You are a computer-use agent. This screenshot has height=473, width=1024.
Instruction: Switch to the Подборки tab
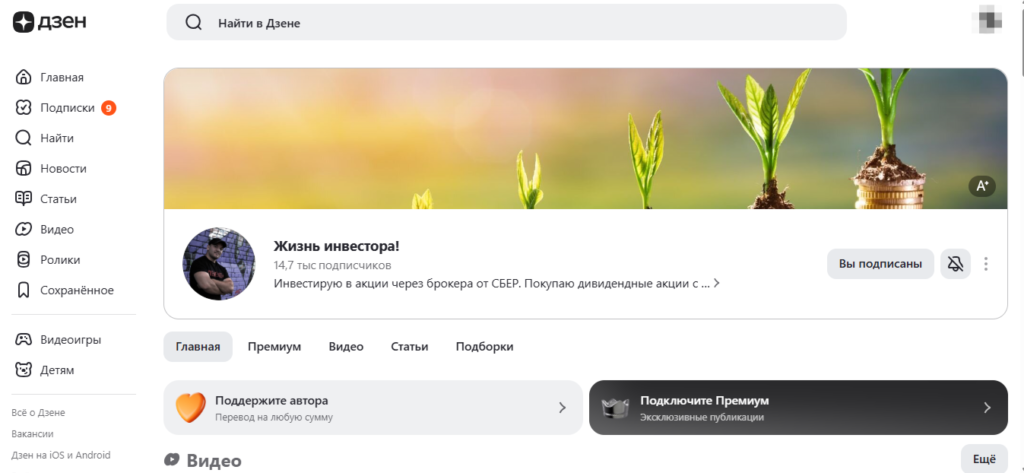485,346
